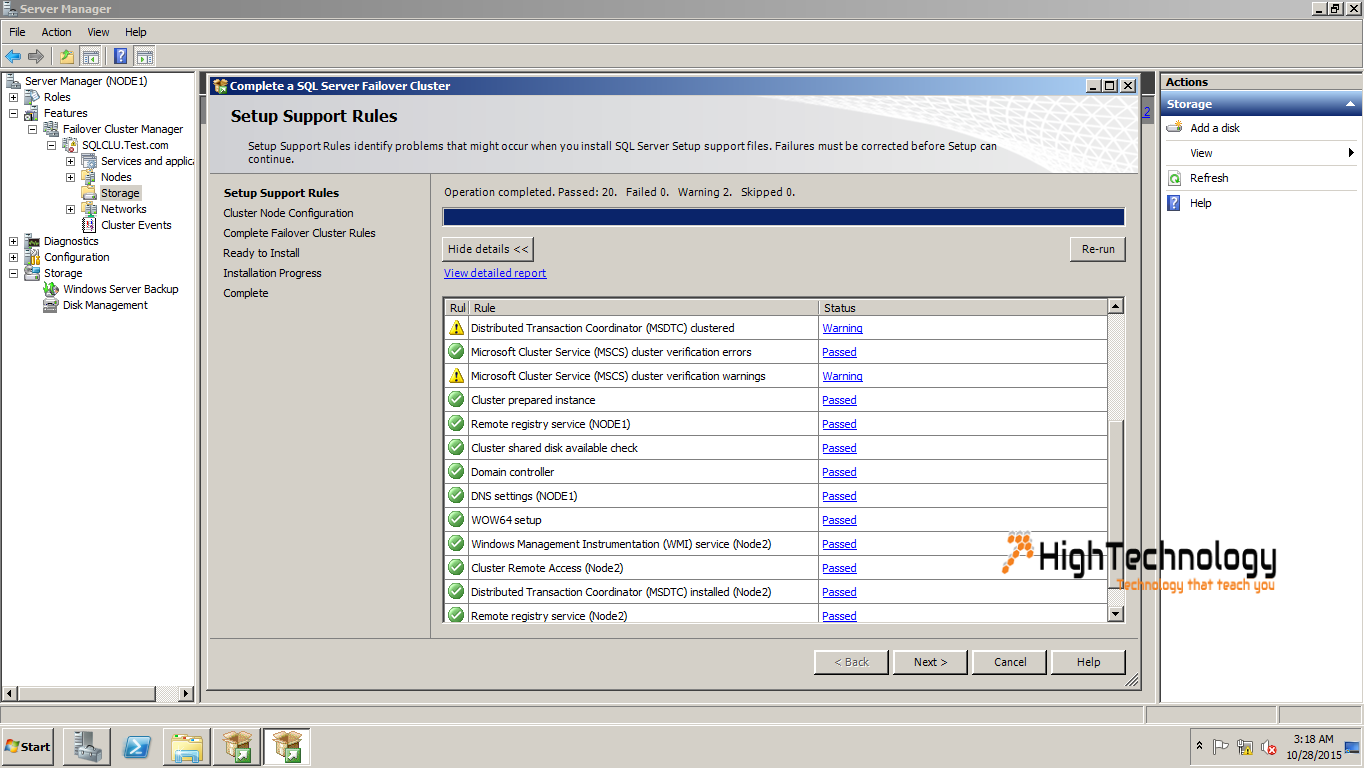The image size is (1364, 768).
Task: Expand the Configuration tree node
Action: tap(13, 257)
